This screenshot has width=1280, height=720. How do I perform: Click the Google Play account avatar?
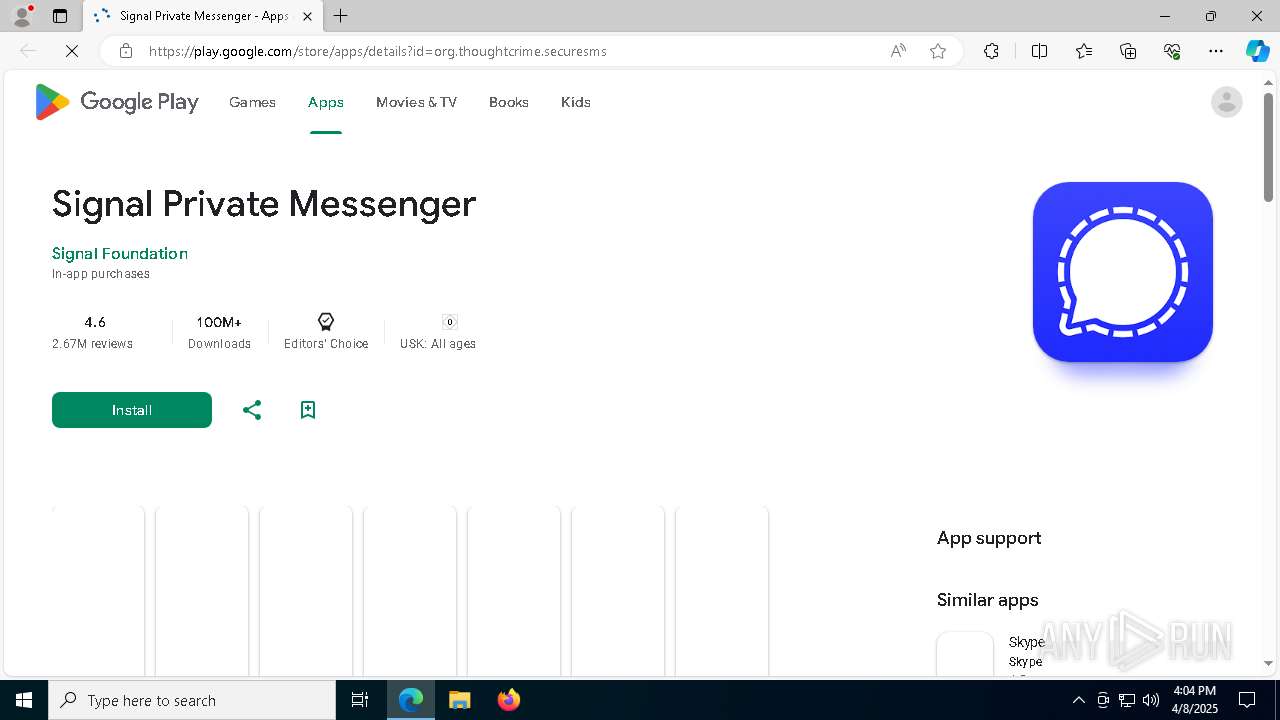coord(1226,102)
